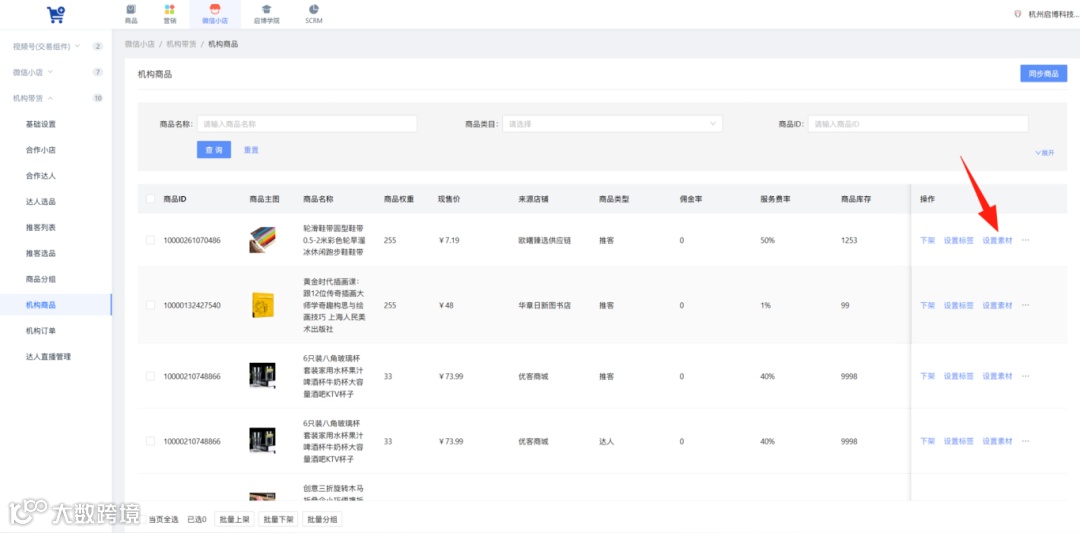Click 设置标签 for the 轮滑鞋带 row
1080x533 pixels.
[x=958, y=240]
